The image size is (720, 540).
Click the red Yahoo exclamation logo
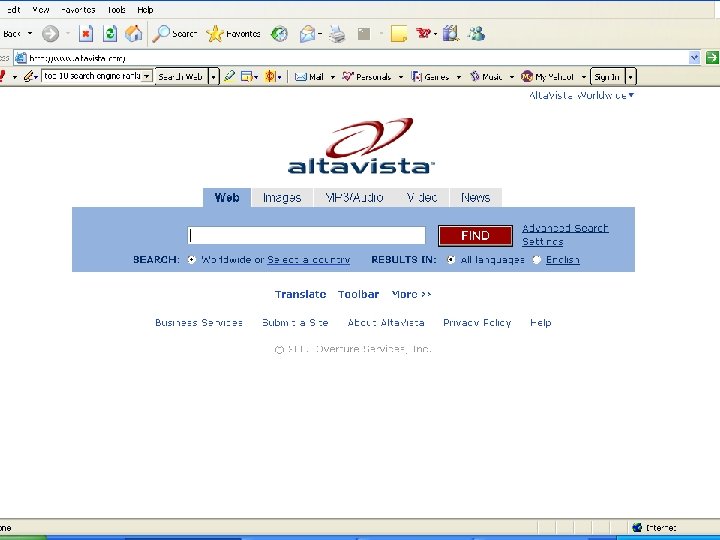(x=2, y=76)
